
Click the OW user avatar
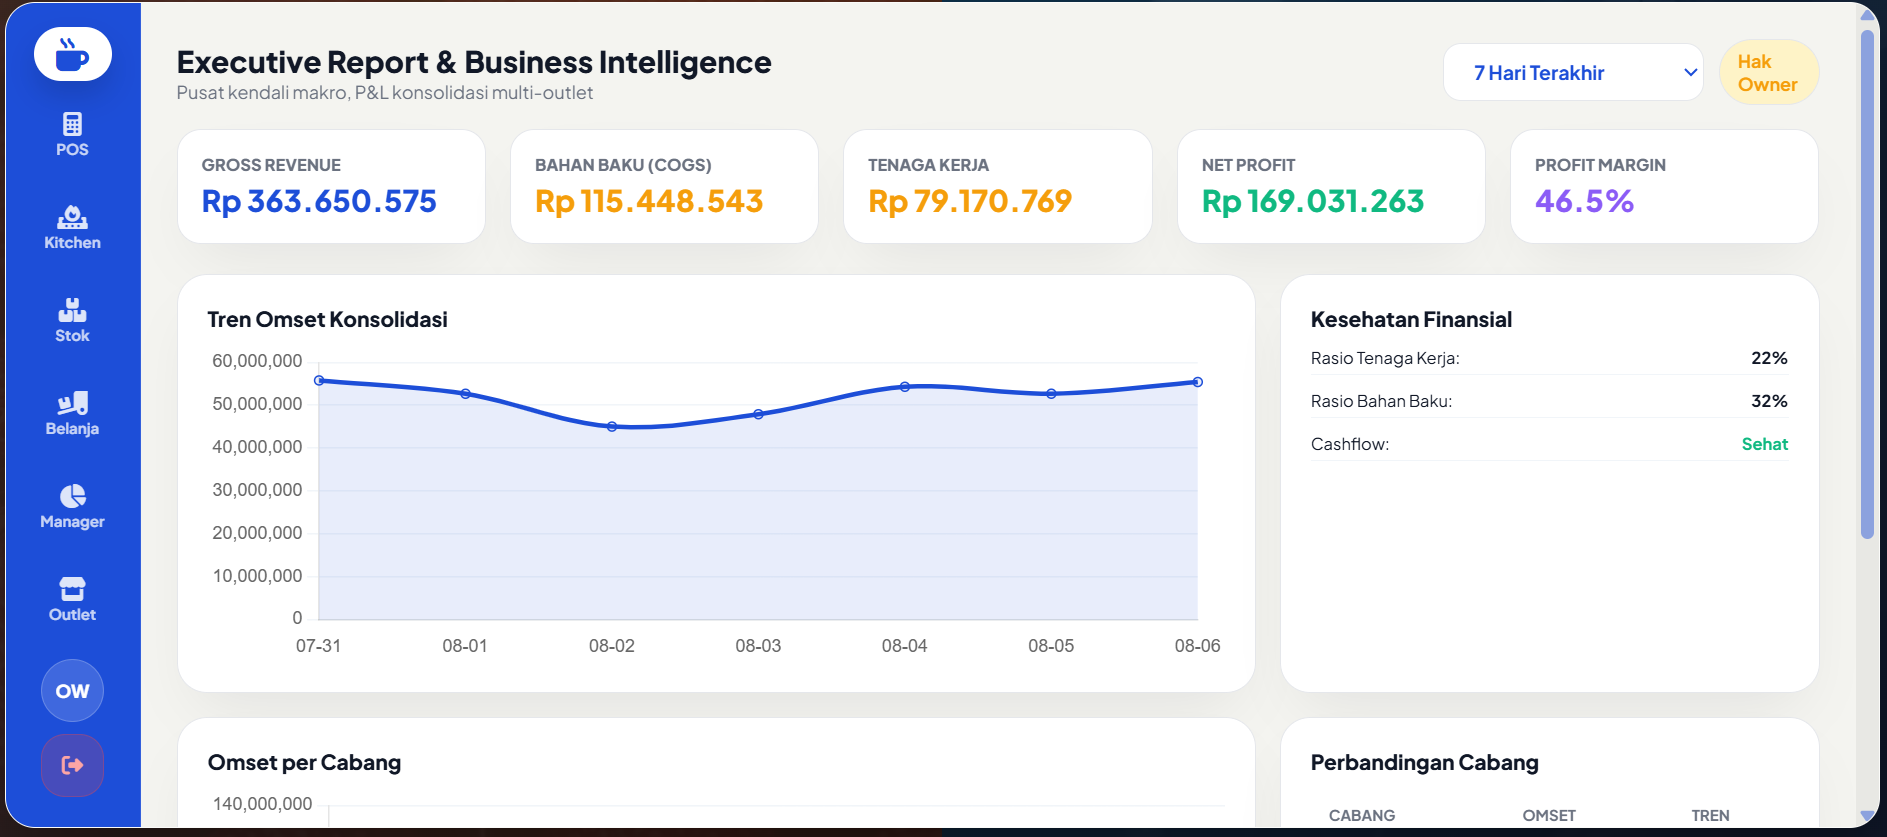[72, 691]
